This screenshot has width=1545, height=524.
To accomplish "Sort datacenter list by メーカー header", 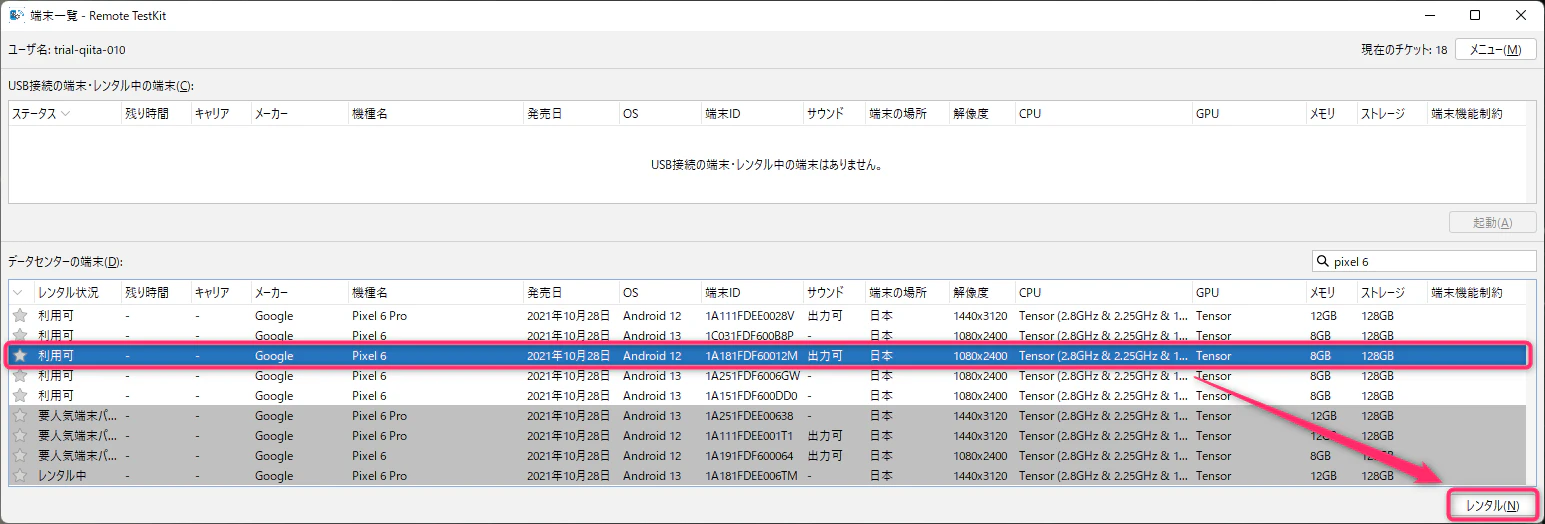I will 299,293.
